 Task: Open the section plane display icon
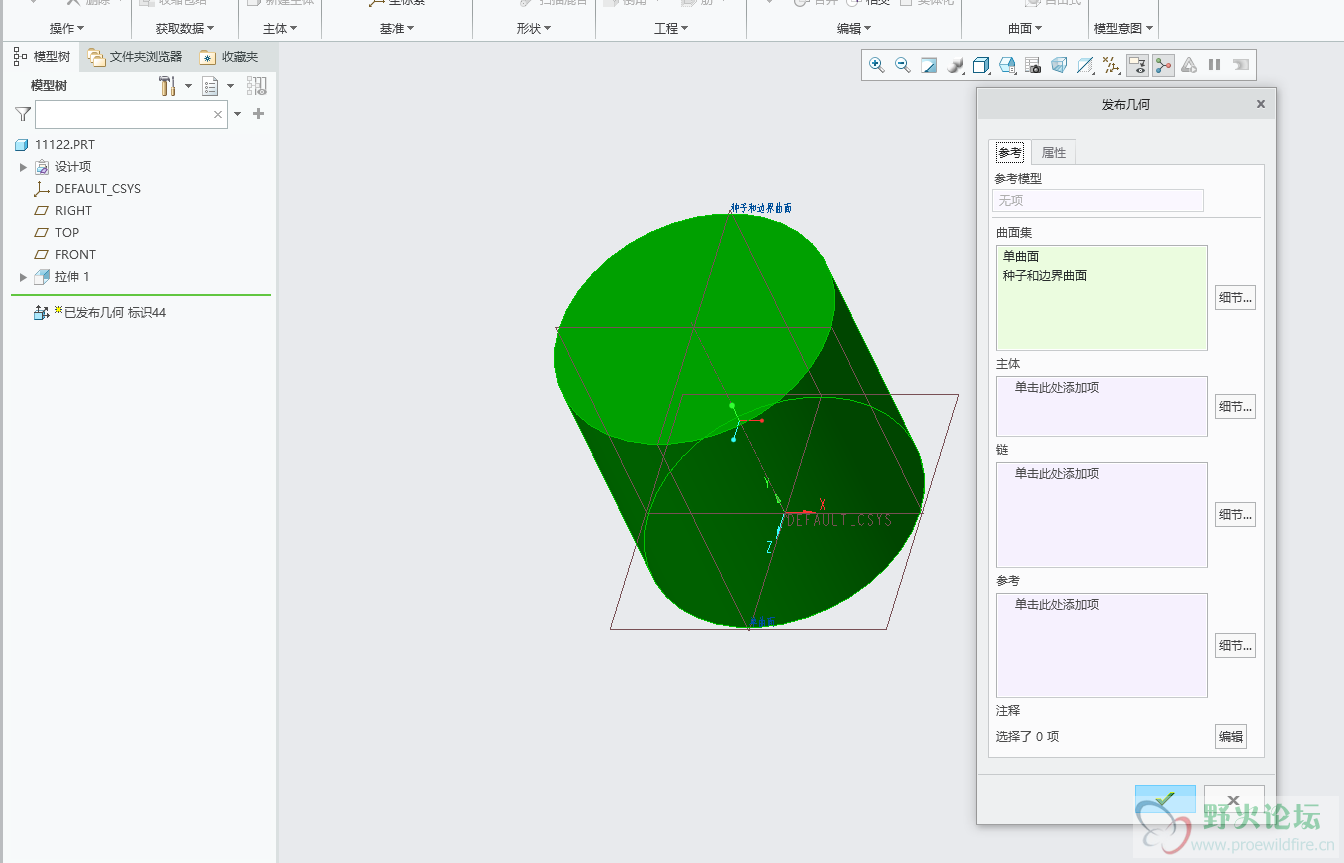[x=1085, y=65]
